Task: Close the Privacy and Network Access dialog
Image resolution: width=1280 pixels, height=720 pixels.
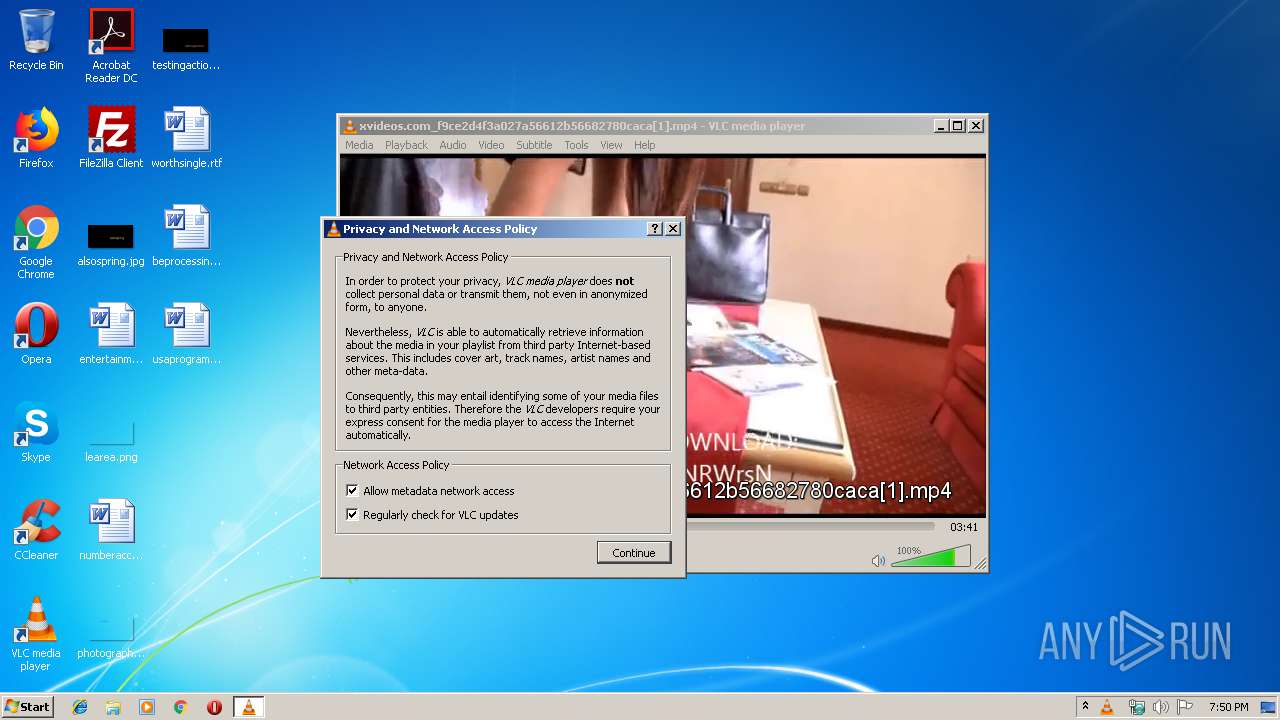Action: tap(673, 229)
